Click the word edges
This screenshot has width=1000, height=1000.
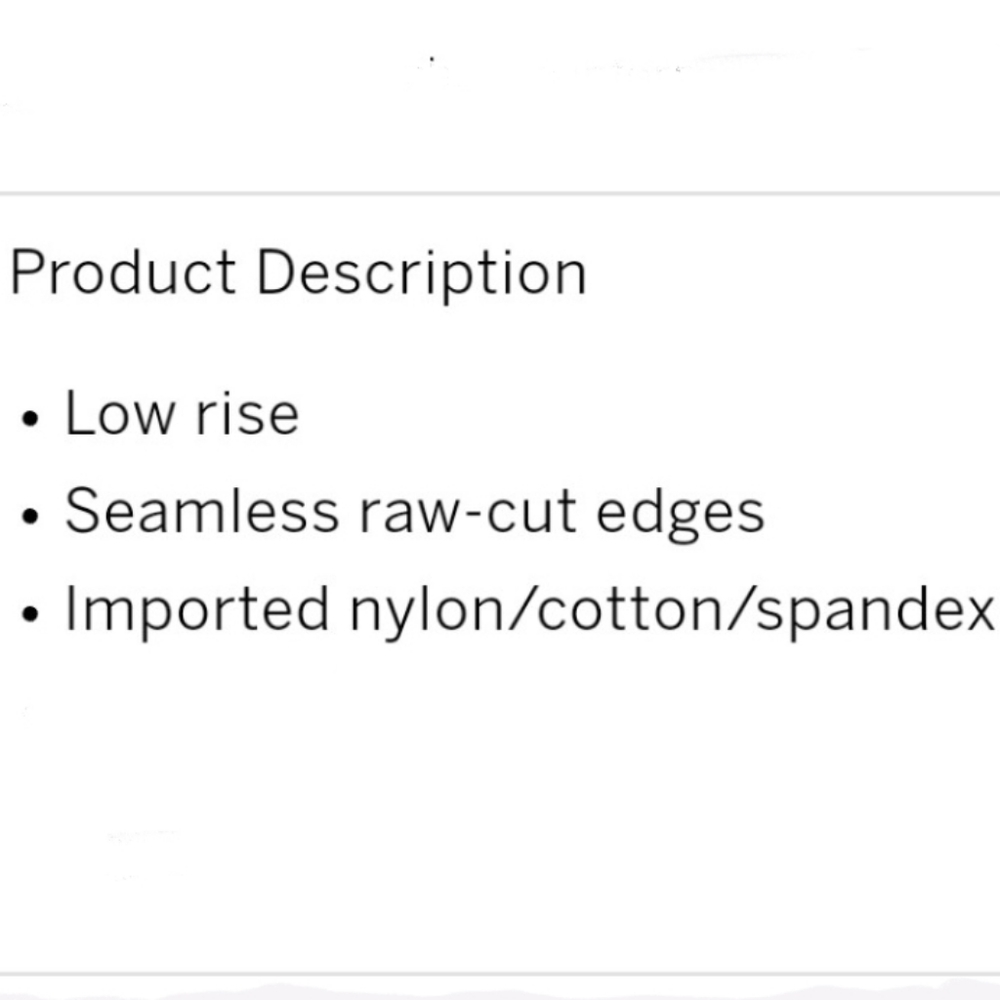[680, 515]
